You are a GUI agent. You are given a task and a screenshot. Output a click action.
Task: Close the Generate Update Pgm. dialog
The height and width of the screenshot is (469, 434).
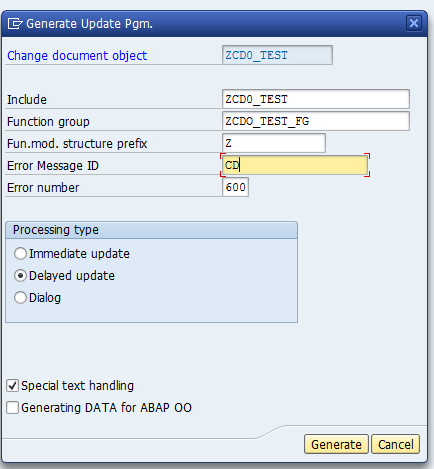click(x=414, y=23)
